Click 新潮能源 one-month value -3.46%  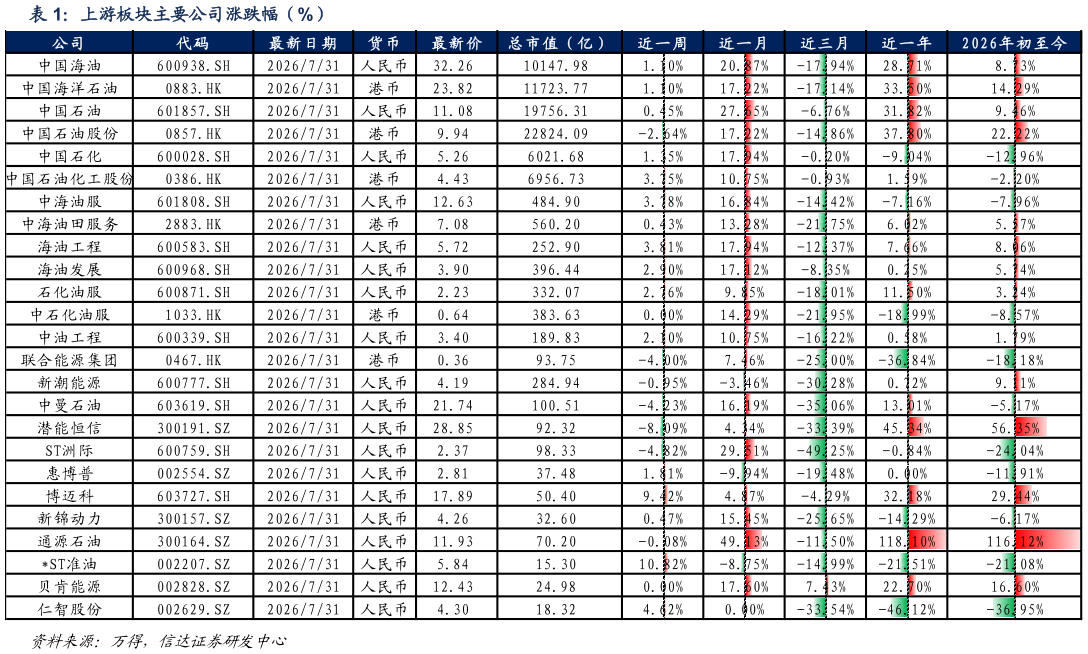744,383
